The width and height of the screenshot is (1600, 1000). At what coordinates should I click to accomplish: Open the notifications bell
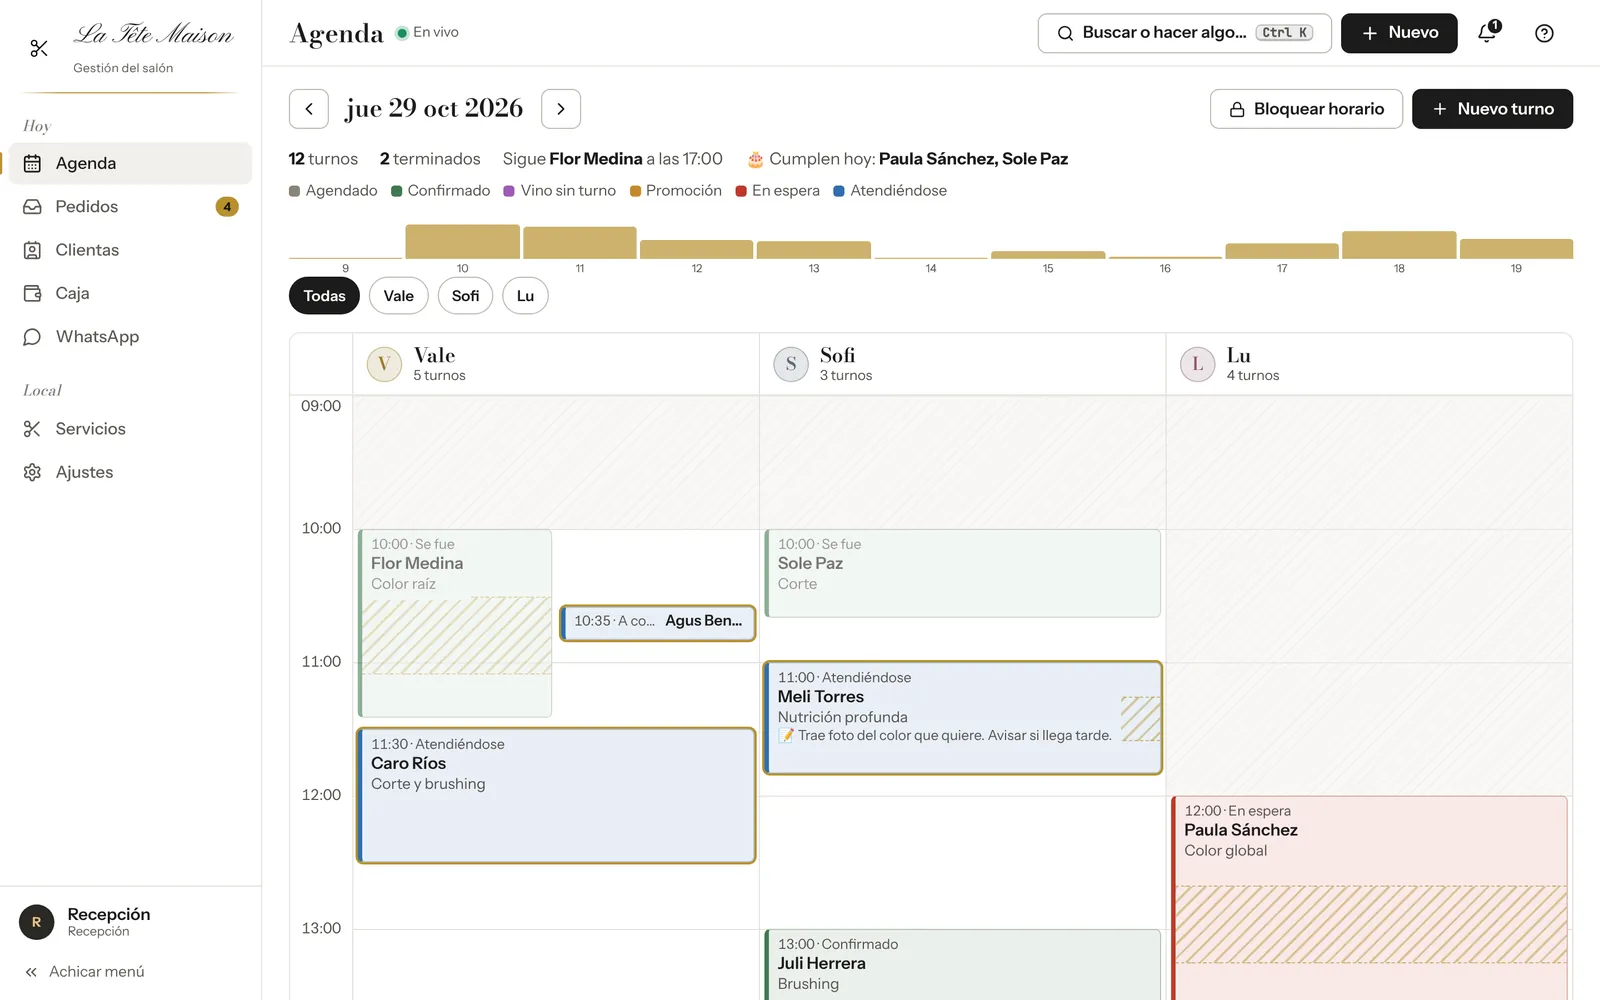coord(1487,33)
